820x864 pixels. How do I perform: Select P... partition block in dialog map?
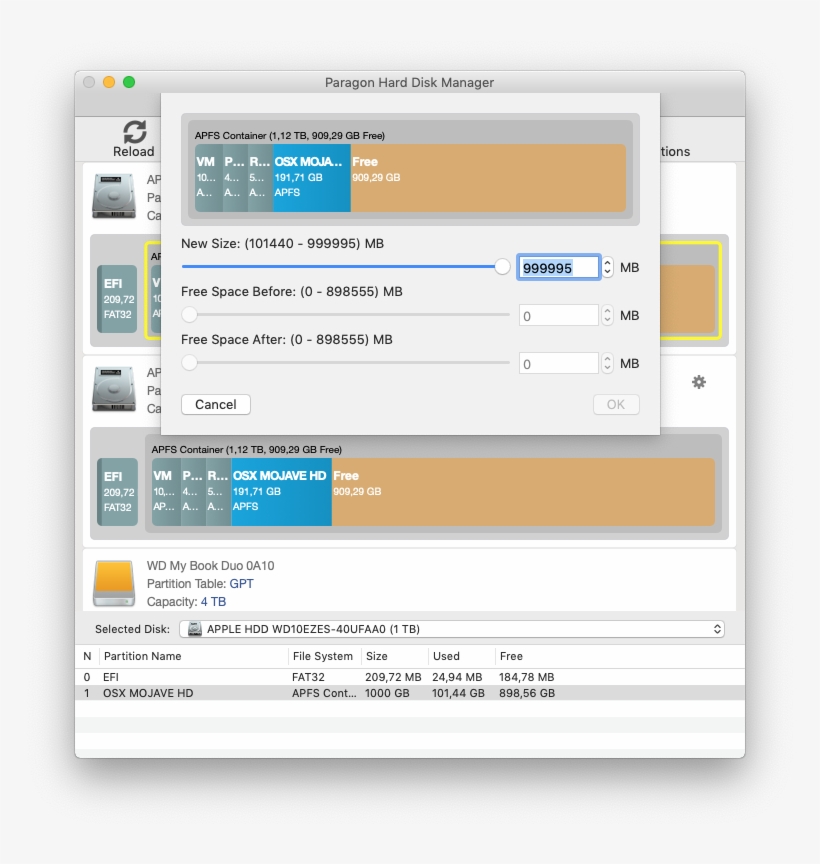pos(235,177)
